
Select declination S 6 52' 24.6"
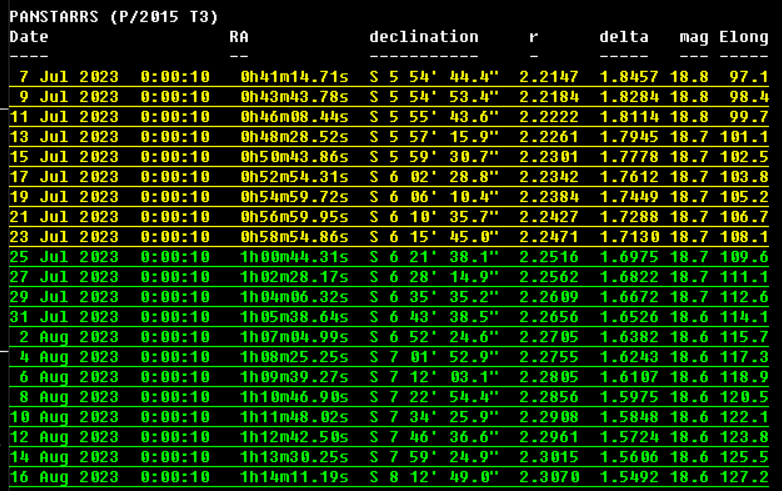tap(435, 337)
